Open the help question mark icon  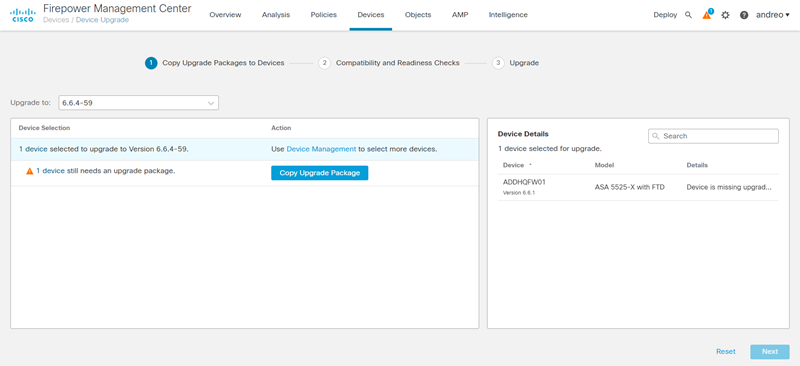click(x=744, y=15)
